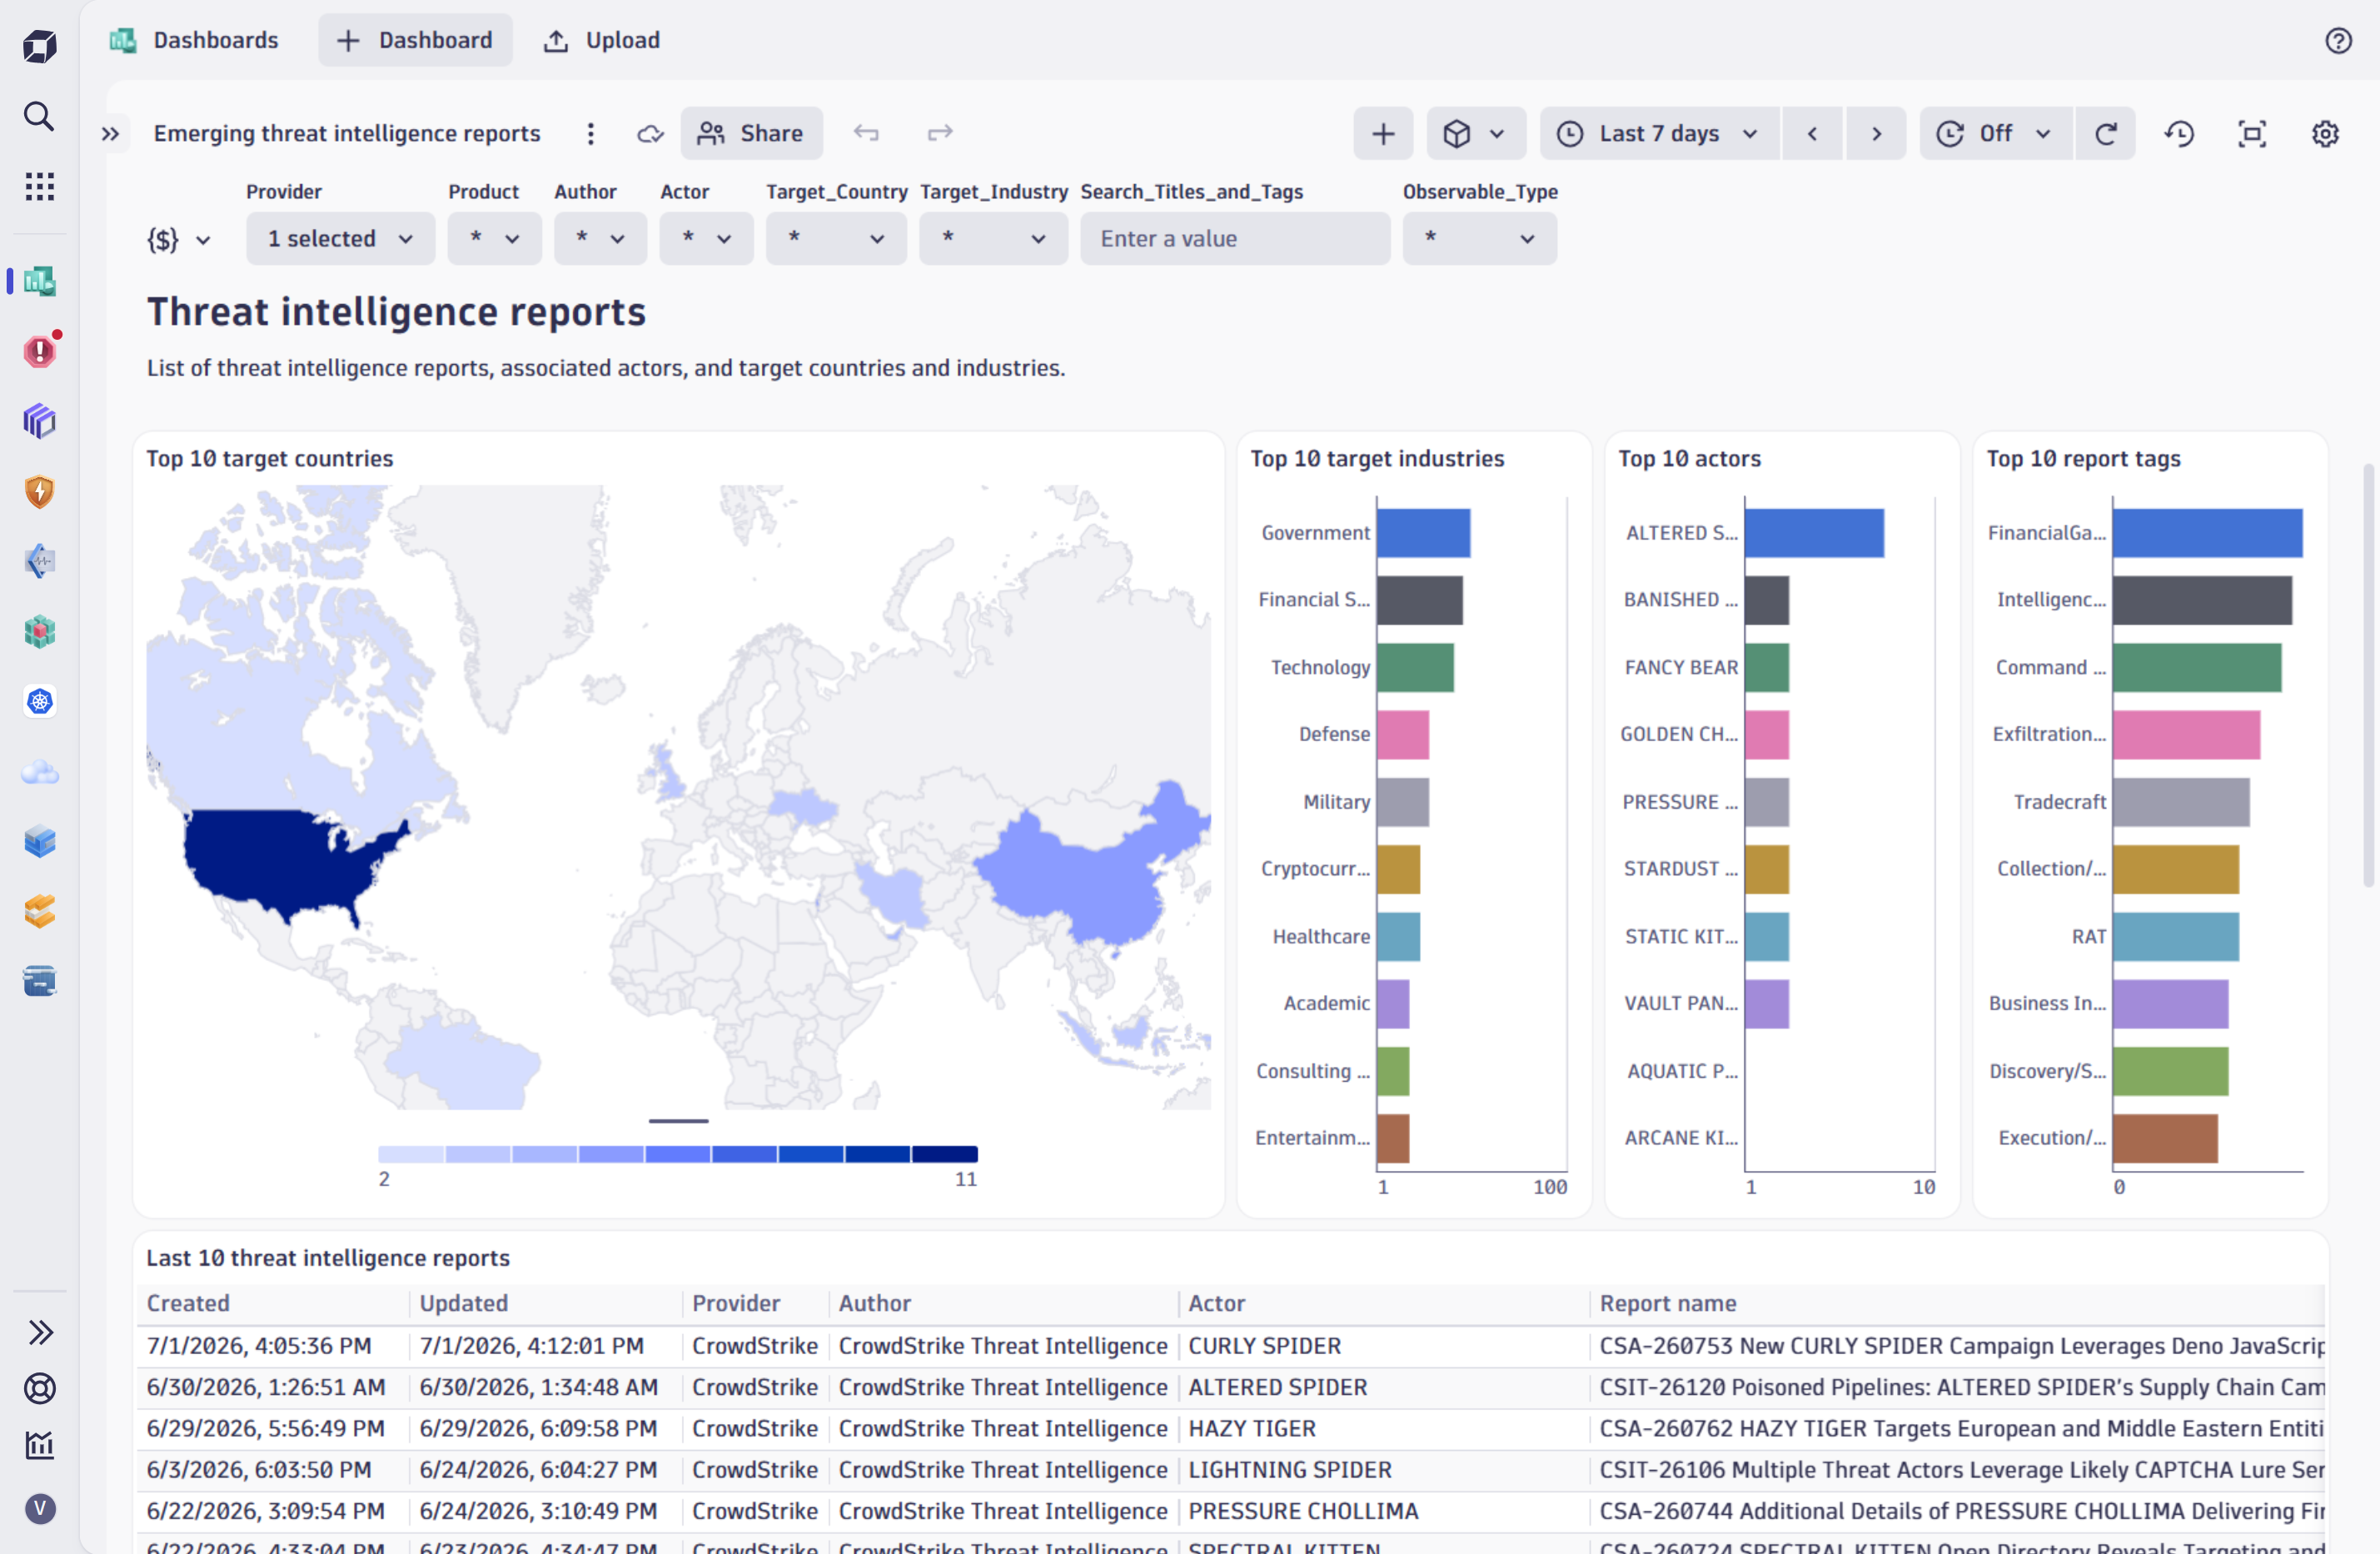Open the Kubernetes helm wheel app icon
The image size is (2380, 1554).
tap(40, 701)
